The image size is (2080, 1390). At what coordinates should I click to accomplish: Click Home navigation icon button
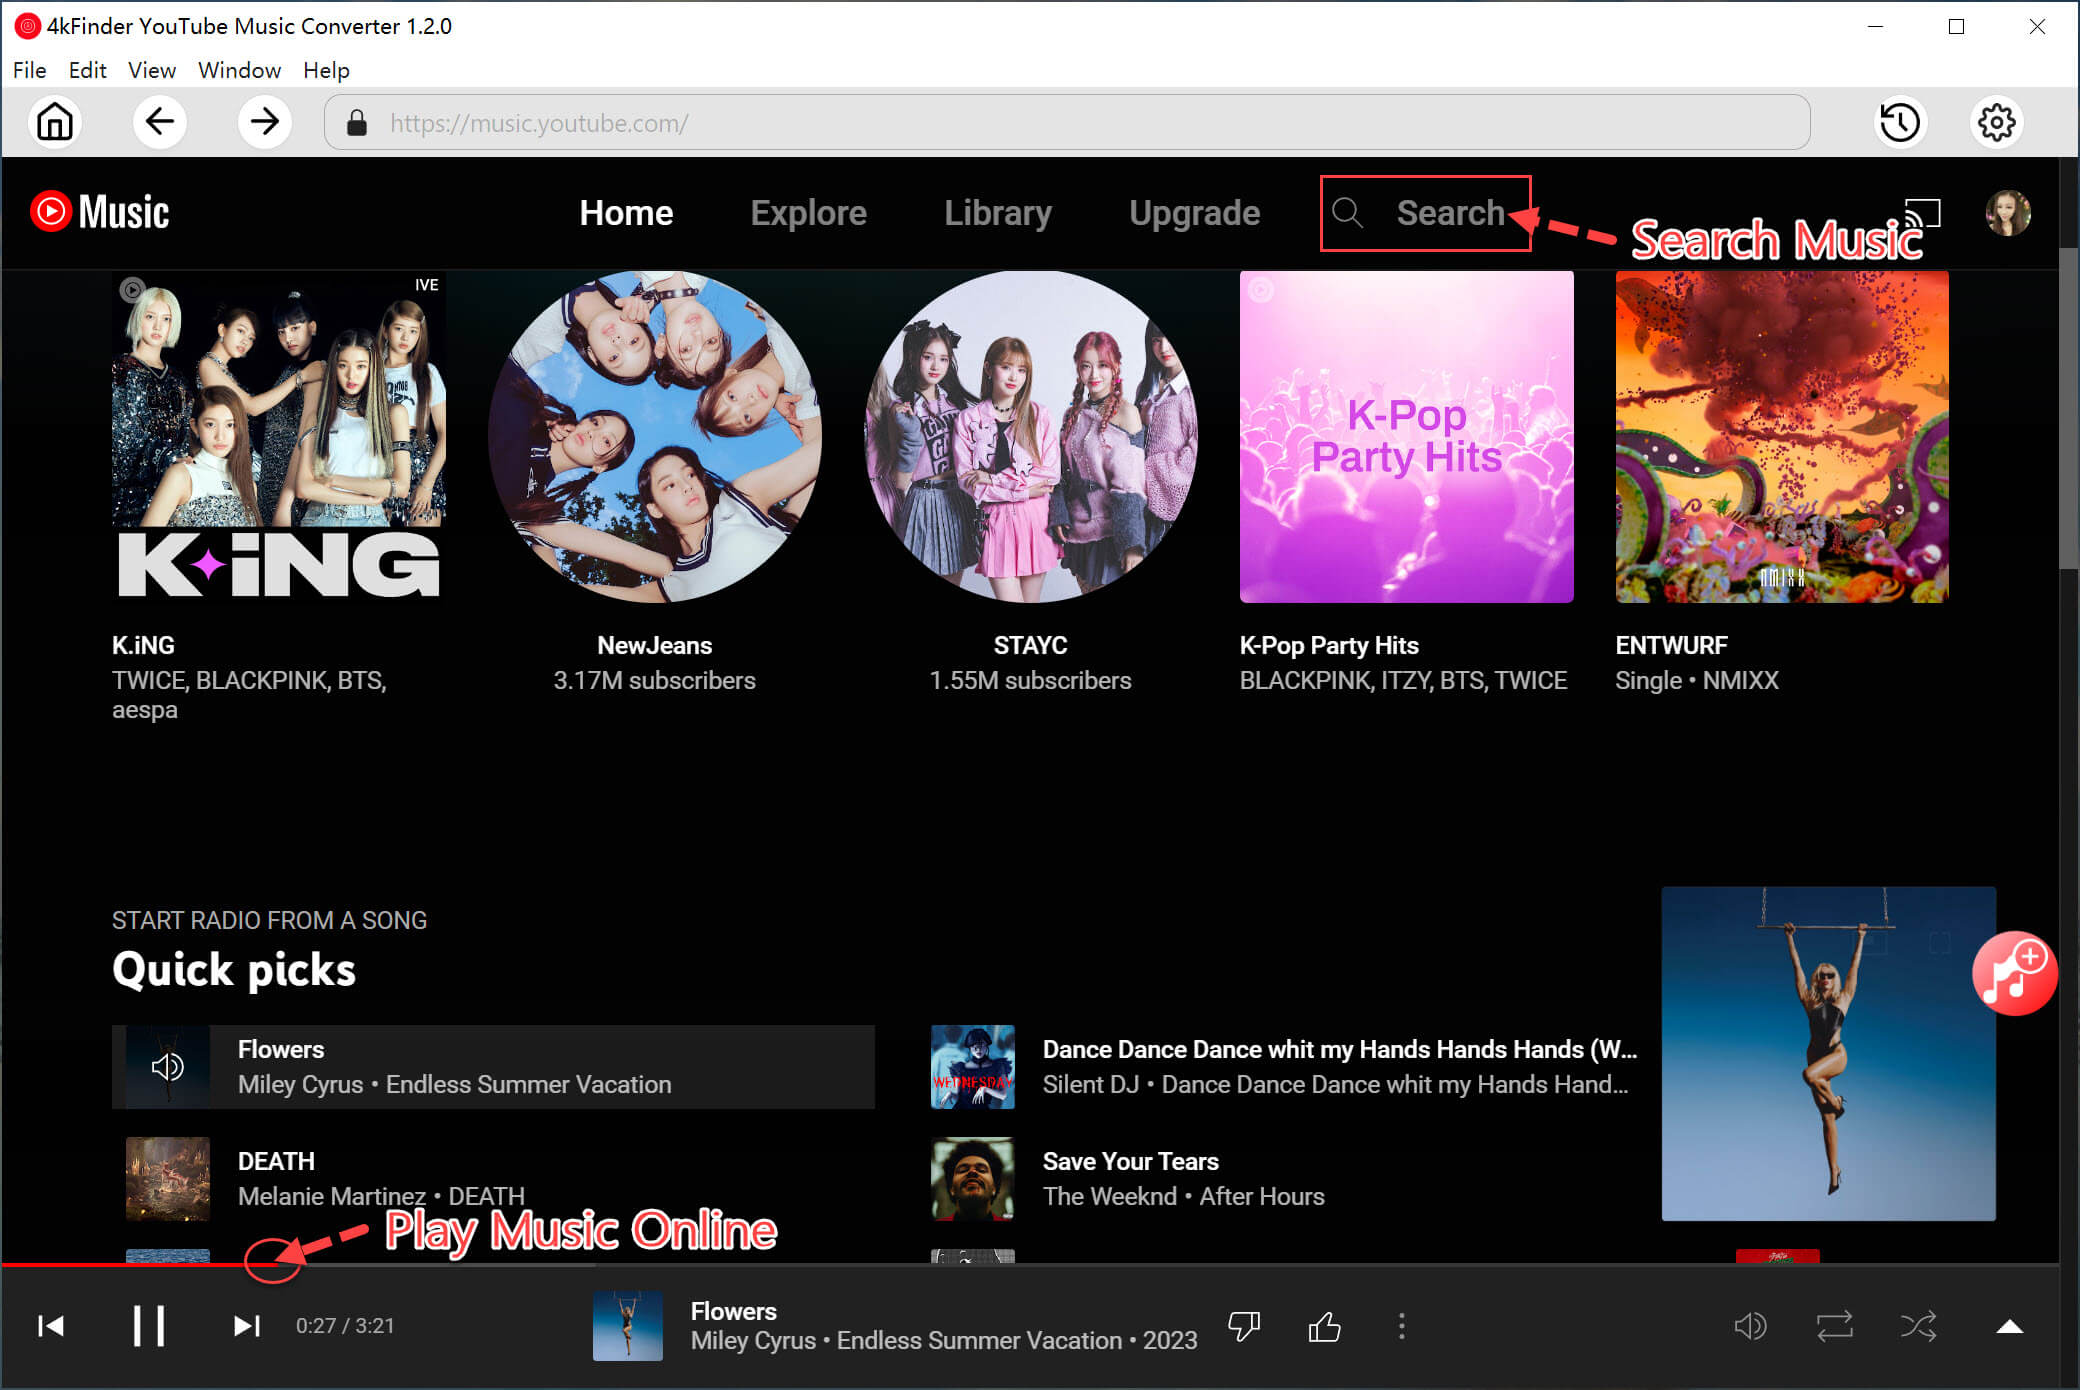[x=56, y=124]
